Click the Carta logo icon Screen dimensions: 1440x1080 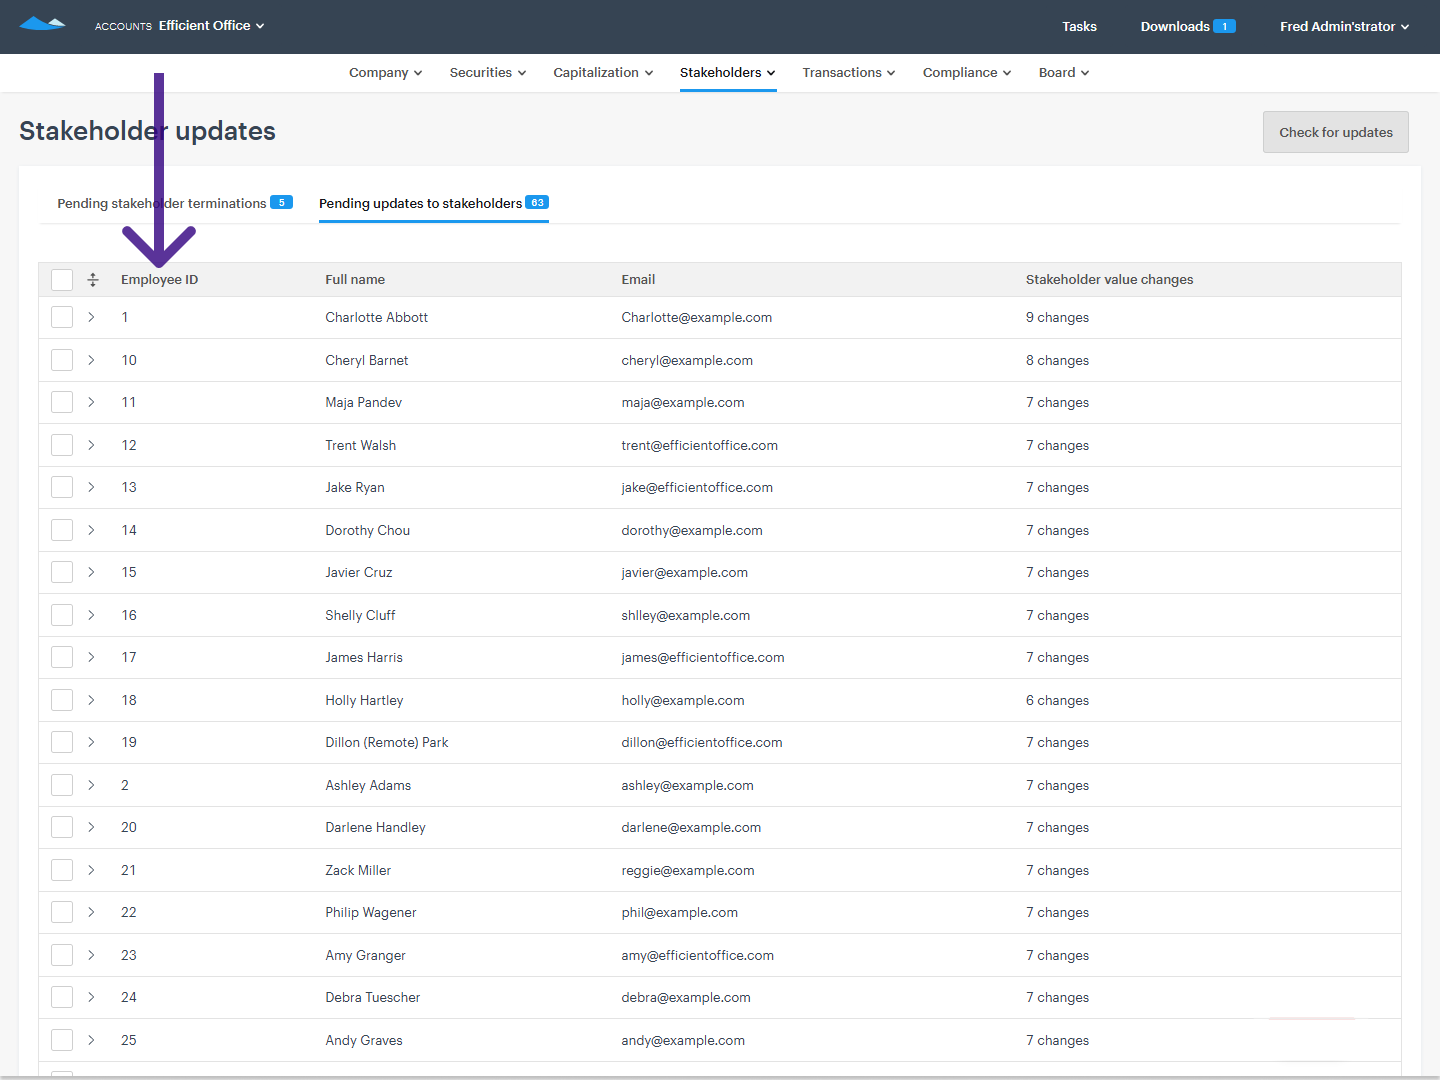tap(43, 24)
